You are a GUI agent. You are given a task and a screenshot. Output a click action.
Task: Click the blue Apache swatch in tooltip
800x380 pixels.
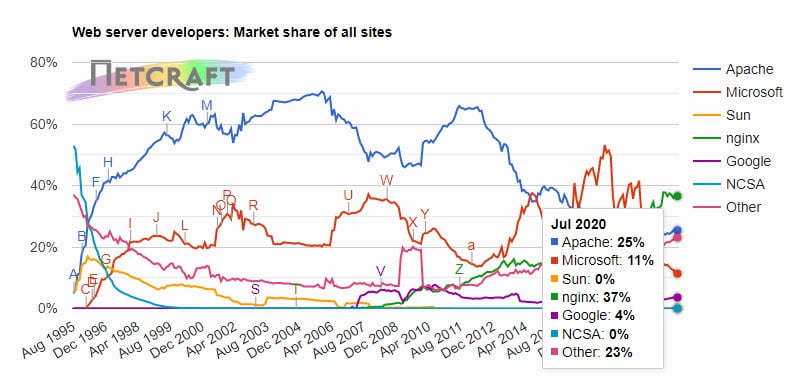click(555, 241)
